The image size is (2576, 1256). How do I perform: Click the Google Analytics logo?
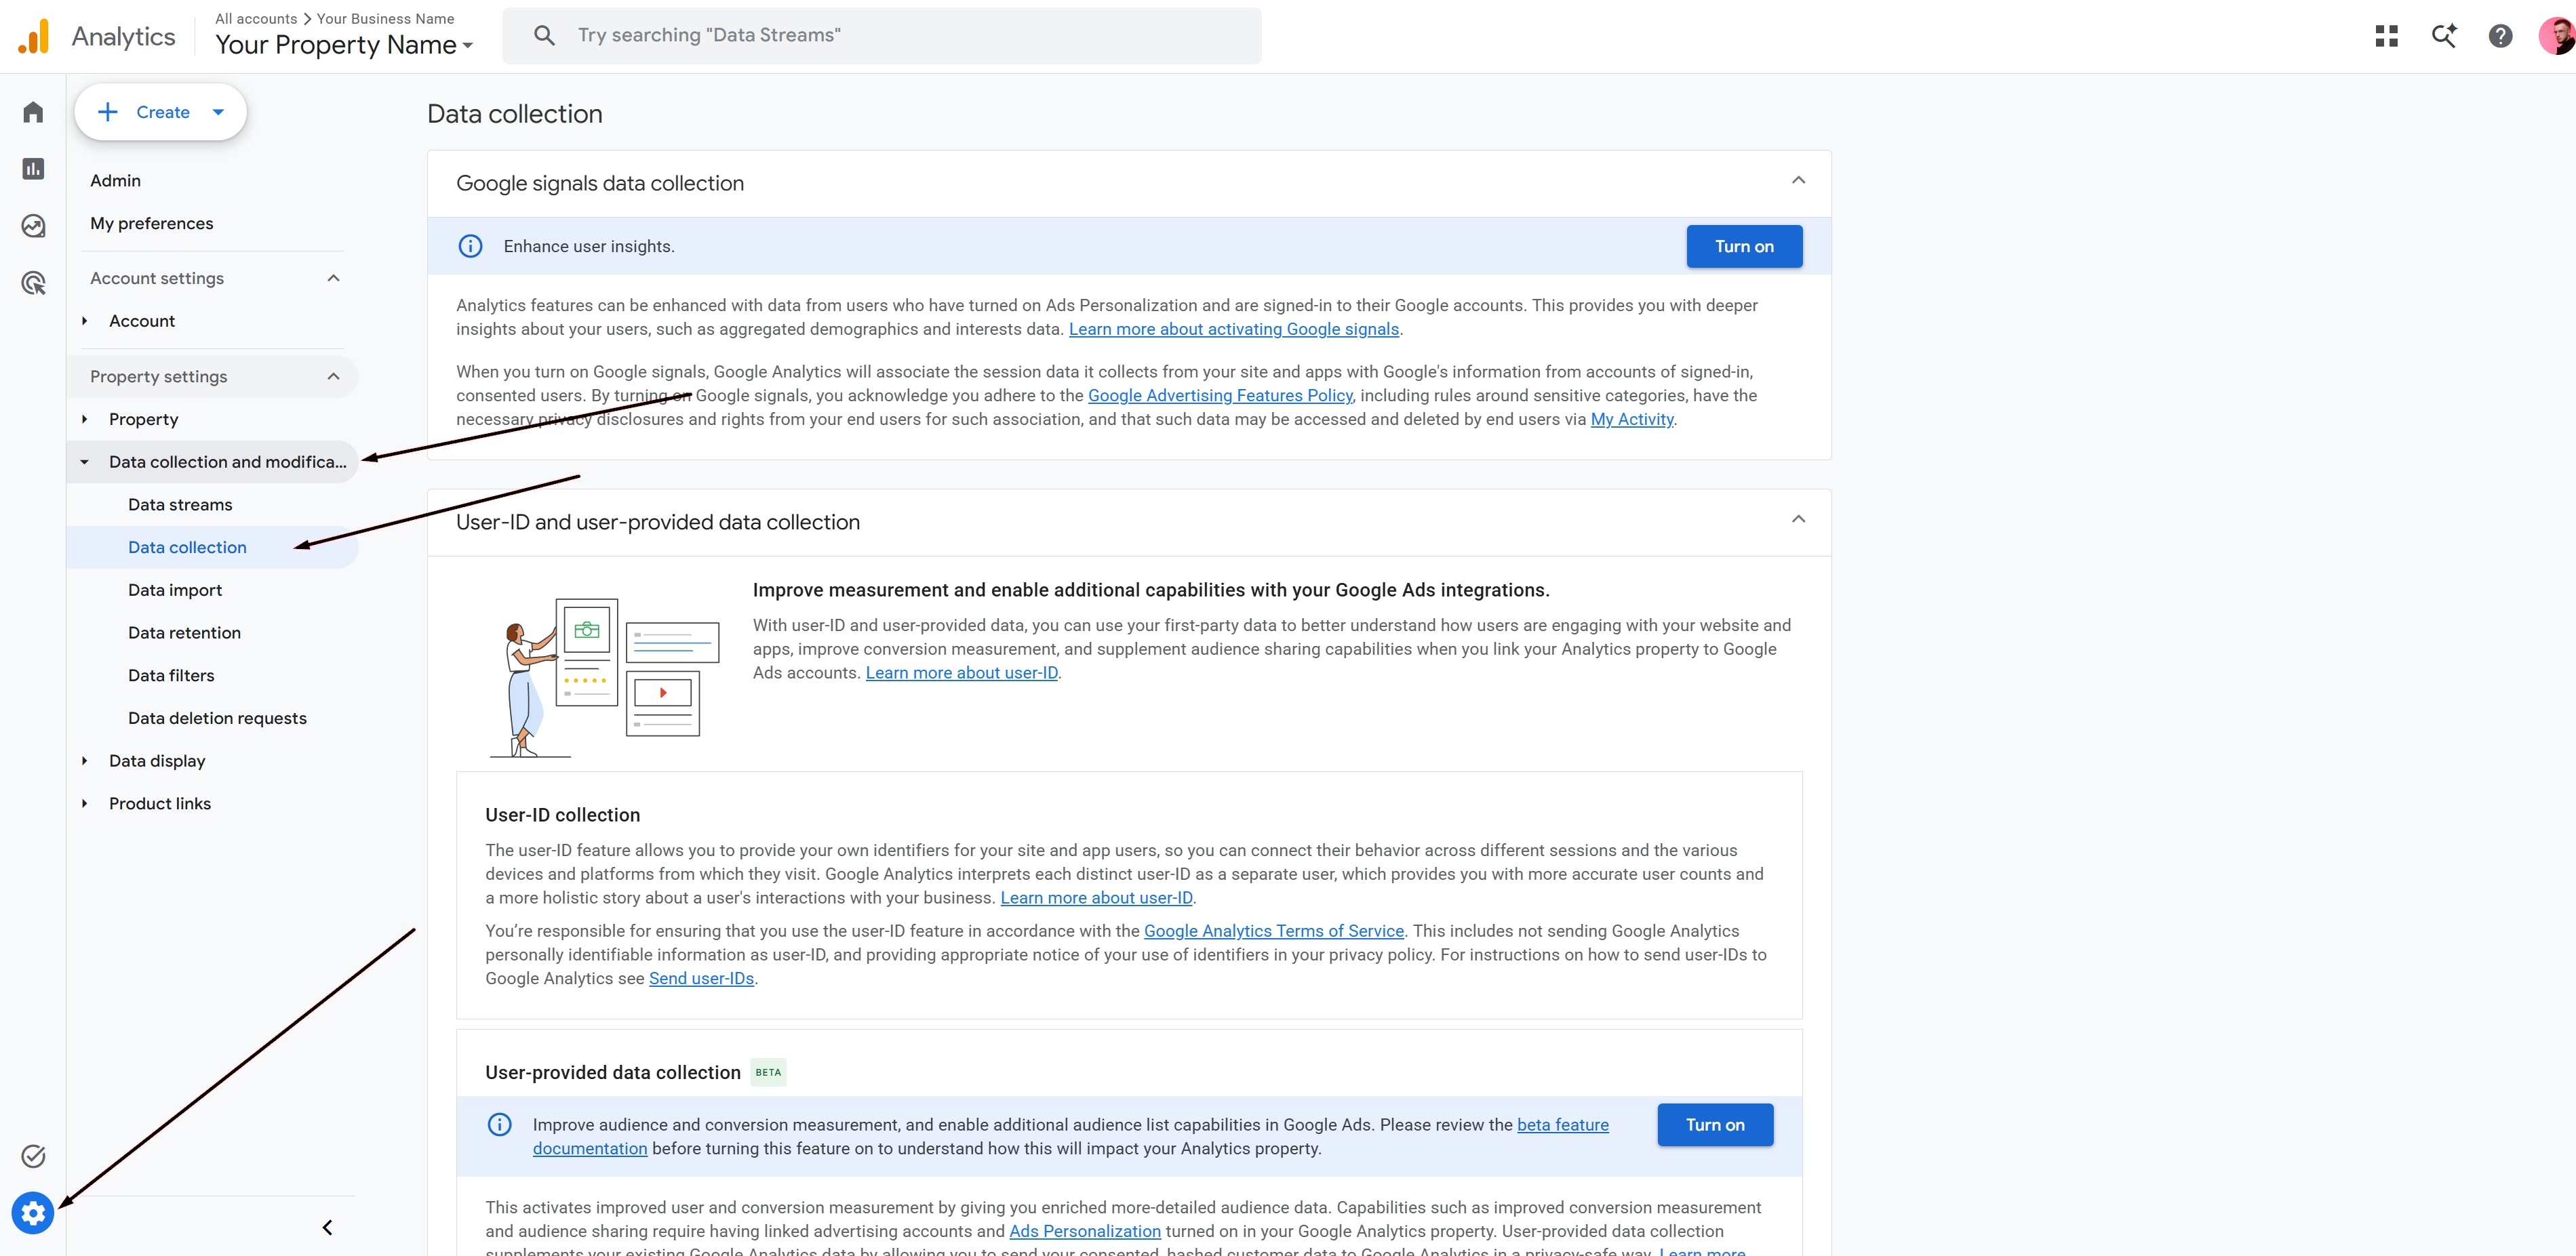(34, 36)
